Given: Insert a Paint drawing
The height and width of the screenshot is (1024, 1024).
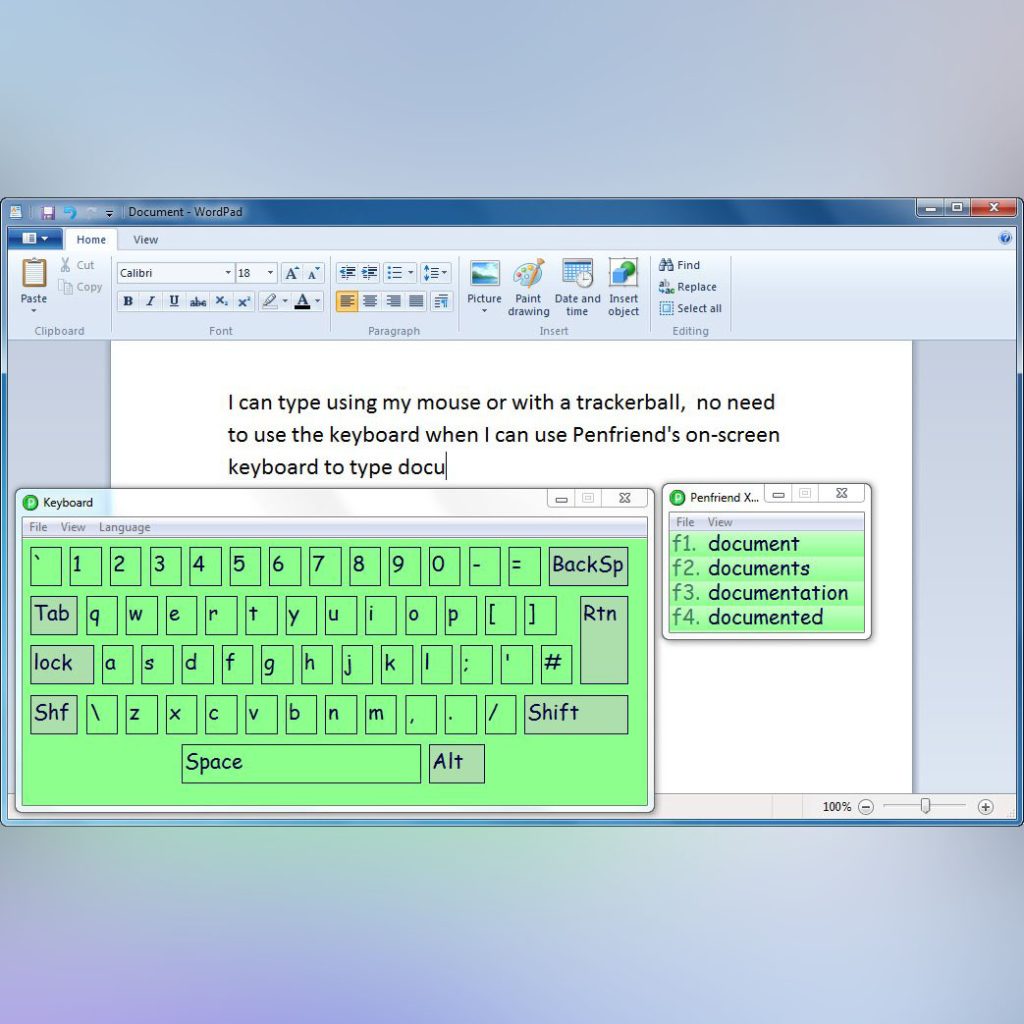Looking at the screenshot, I should click(x=528, y=287).
